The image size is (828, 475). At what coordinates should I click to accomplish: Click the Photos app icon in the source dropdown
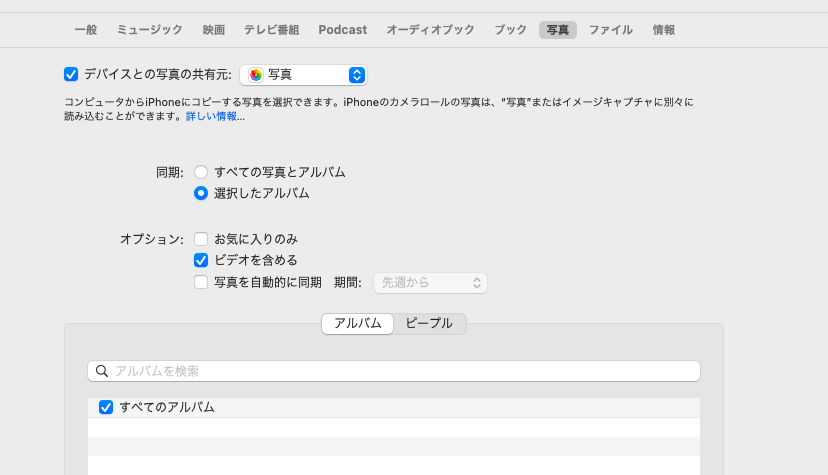pos(256,75)
